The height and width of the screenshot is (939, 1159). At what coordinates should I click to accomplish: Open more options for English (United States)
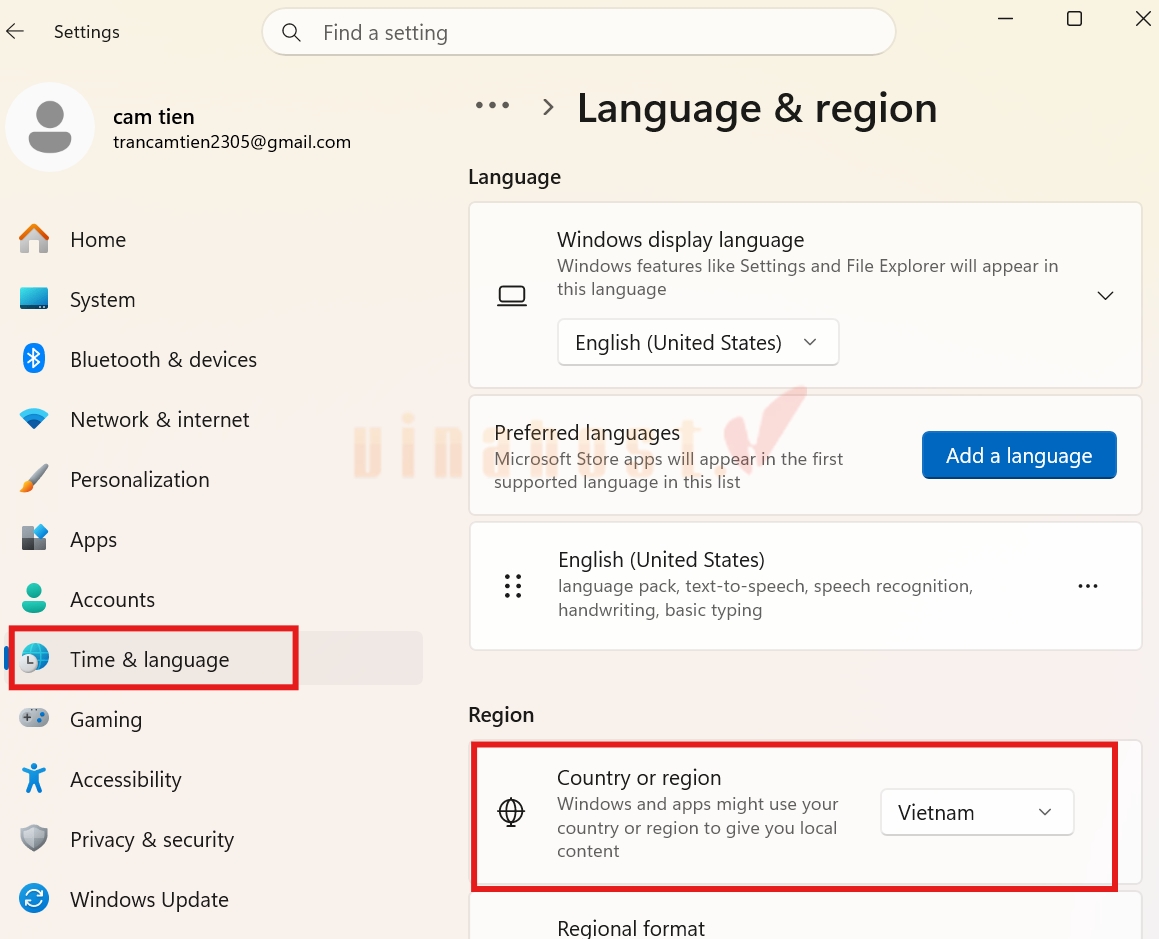pos(1087,586)
